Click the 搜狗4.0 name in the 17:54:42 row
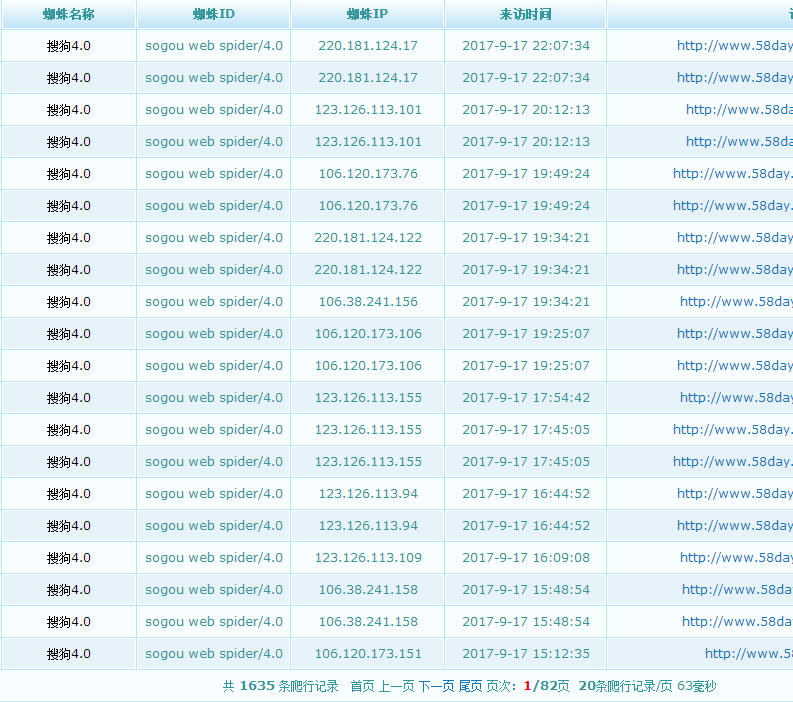The image size is (793, 702). 69,398
